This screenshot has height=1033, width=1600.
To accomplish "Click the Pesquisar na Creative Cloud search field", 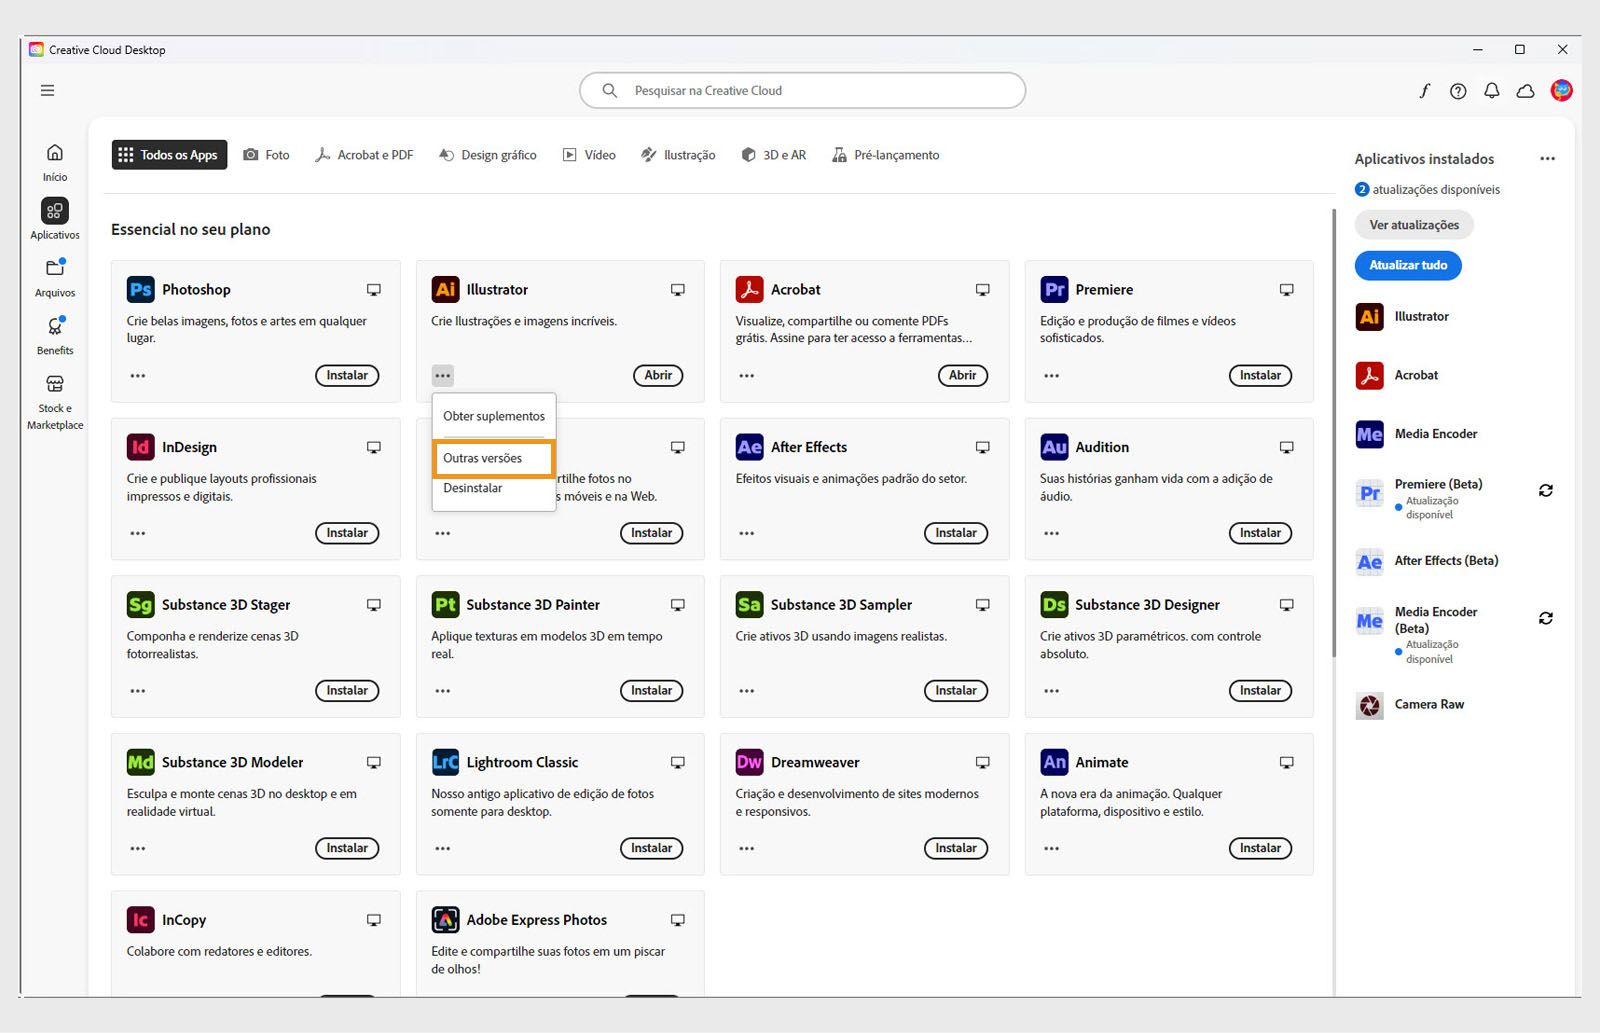I will pyautogui.click(x=800, y=90).
